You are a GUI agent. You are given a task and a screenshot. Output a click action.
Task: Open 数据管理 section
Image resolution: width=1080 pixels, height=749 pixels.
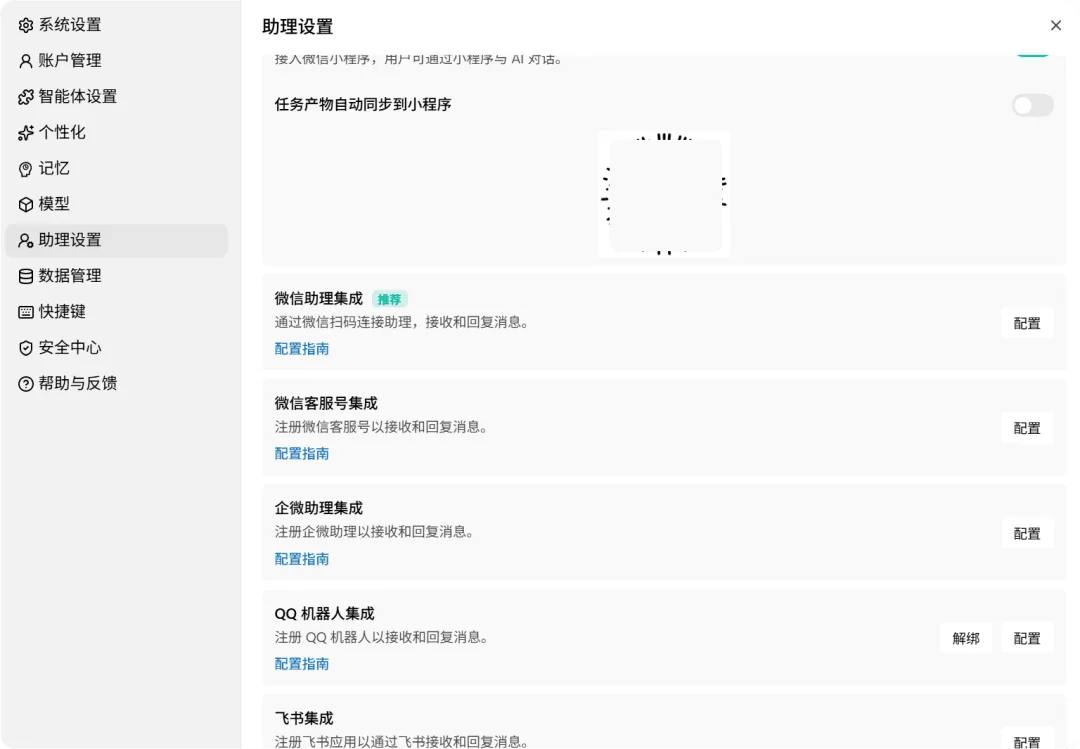point(116,276)
